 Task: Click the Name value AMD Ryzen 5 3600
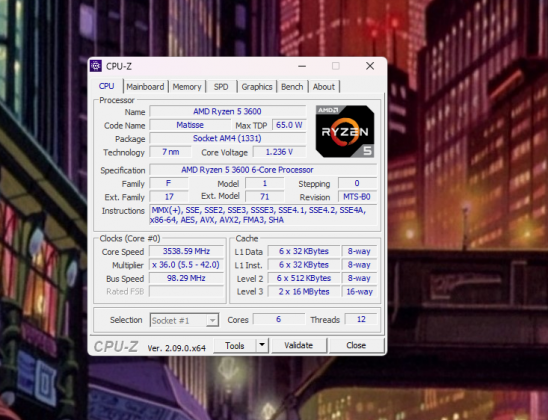(x=228, y=111)
